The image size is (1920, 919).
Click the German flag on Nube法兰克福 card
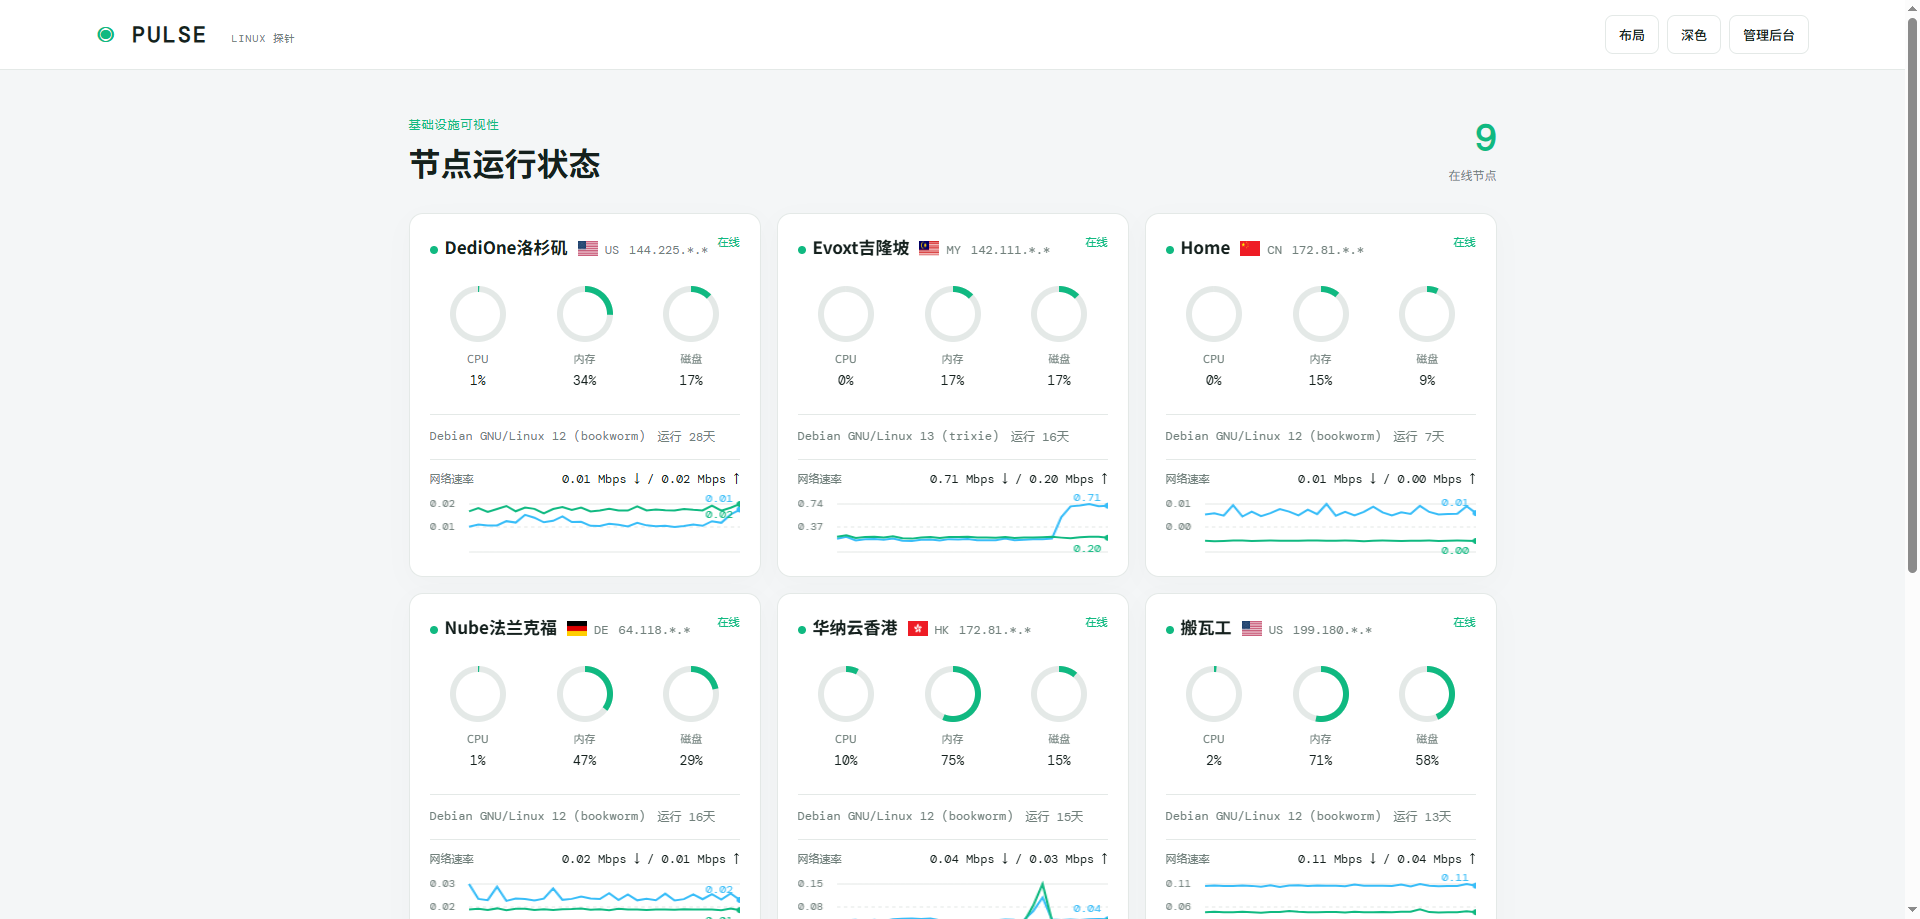[577, 628]
